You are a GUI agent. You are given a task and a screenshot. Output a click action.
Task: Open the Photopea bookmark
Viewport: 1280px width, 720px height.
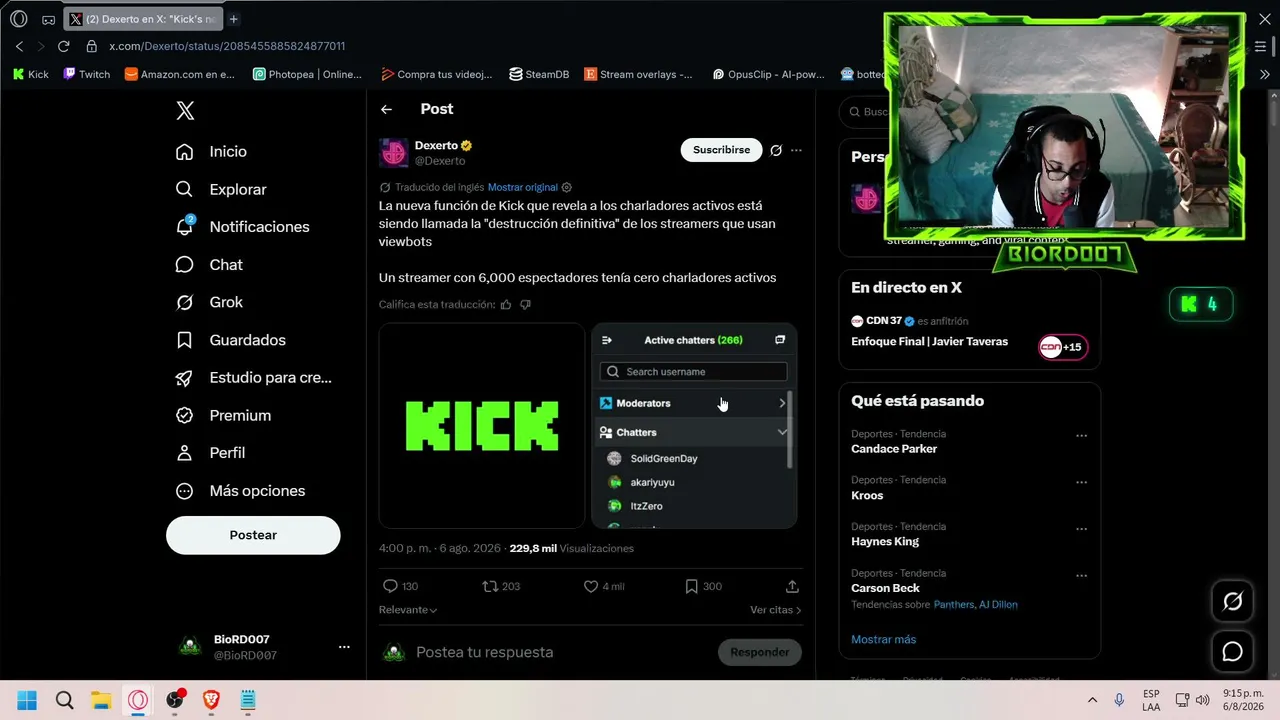[307, 74]
